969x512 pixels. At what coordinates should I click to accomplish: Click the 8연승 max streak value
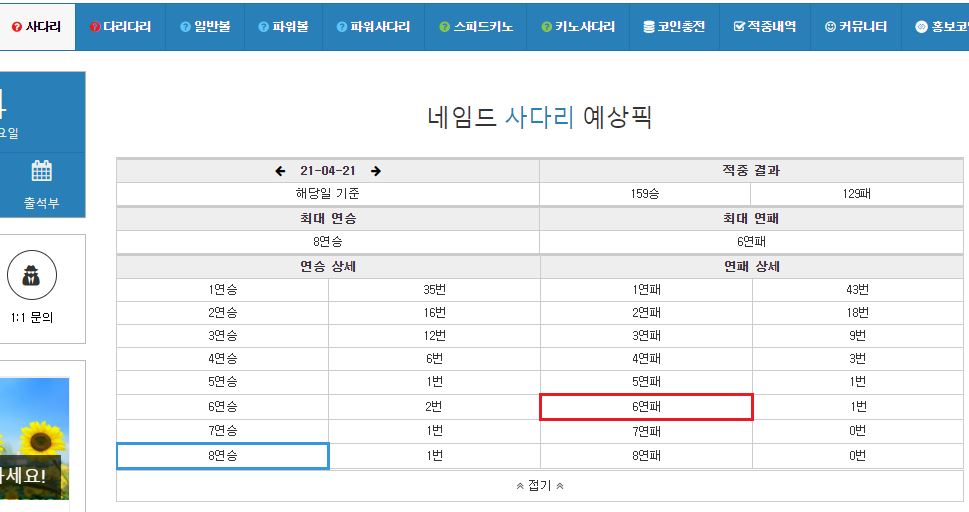tap(328, 242)
